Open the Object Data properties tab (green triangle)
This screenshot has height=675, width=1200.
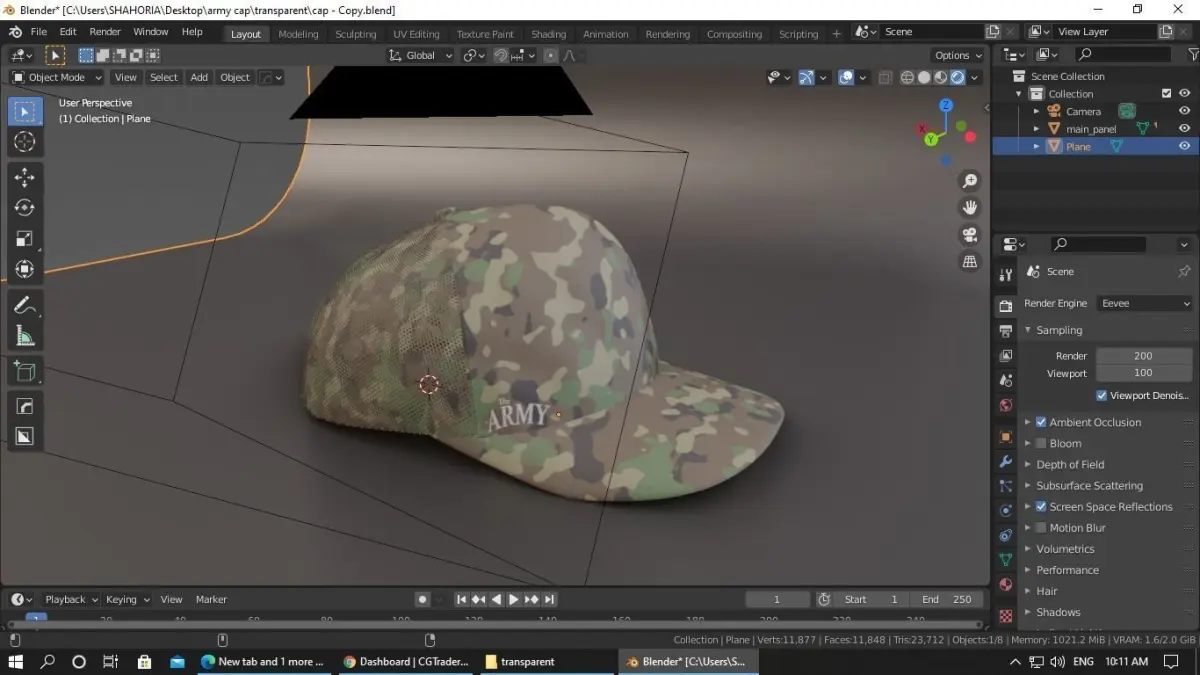(x=1006, y=560)
